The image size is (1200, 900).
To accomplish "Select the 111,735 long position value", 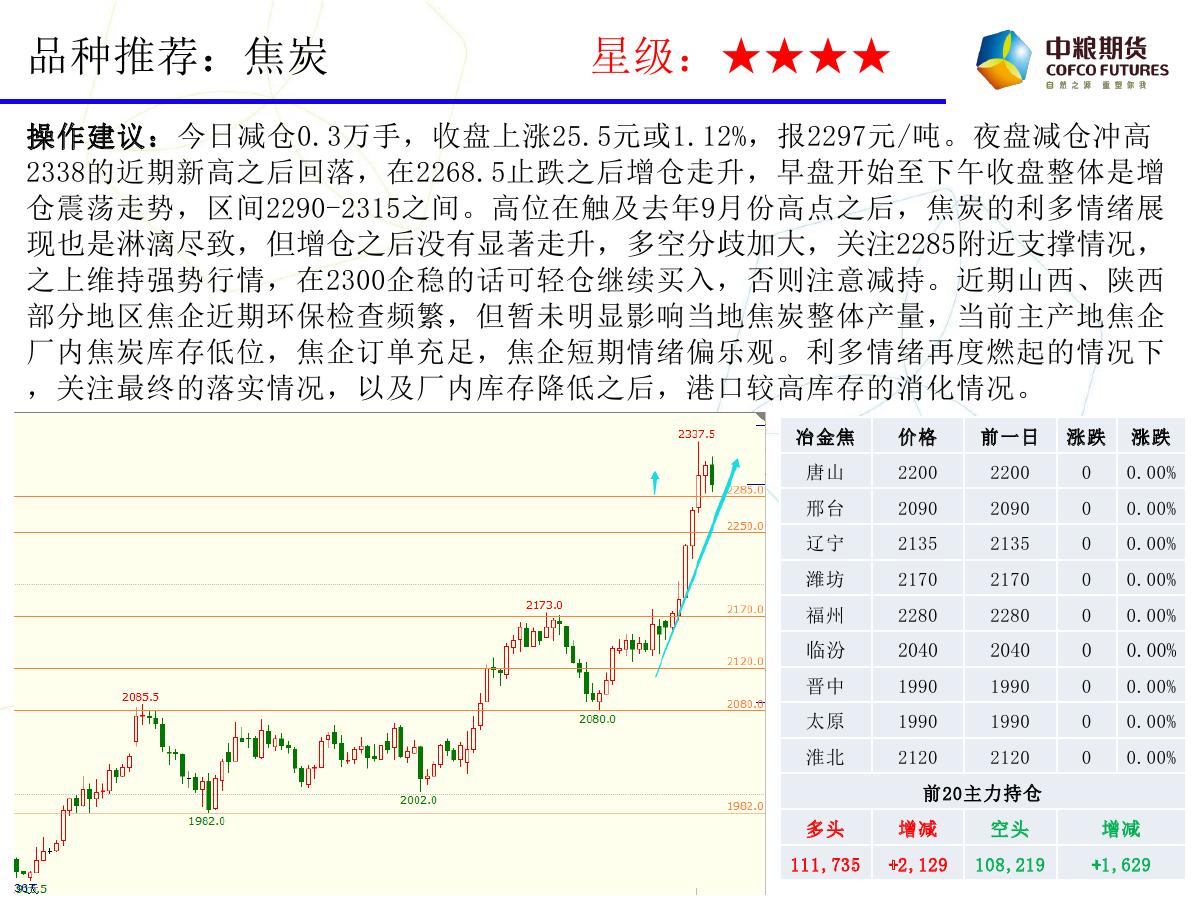I will pos(825,865).
